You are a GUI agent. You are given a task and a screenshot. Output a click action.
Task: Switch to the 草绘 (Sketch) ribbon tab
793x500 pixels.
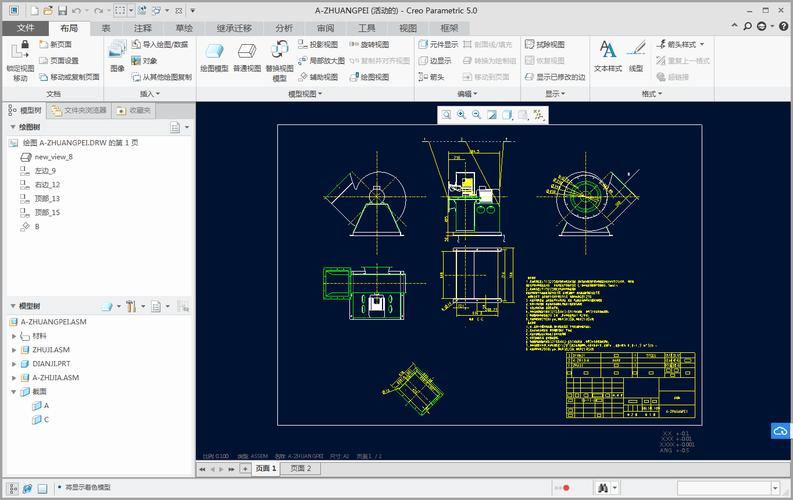click(x=184, y=28)
